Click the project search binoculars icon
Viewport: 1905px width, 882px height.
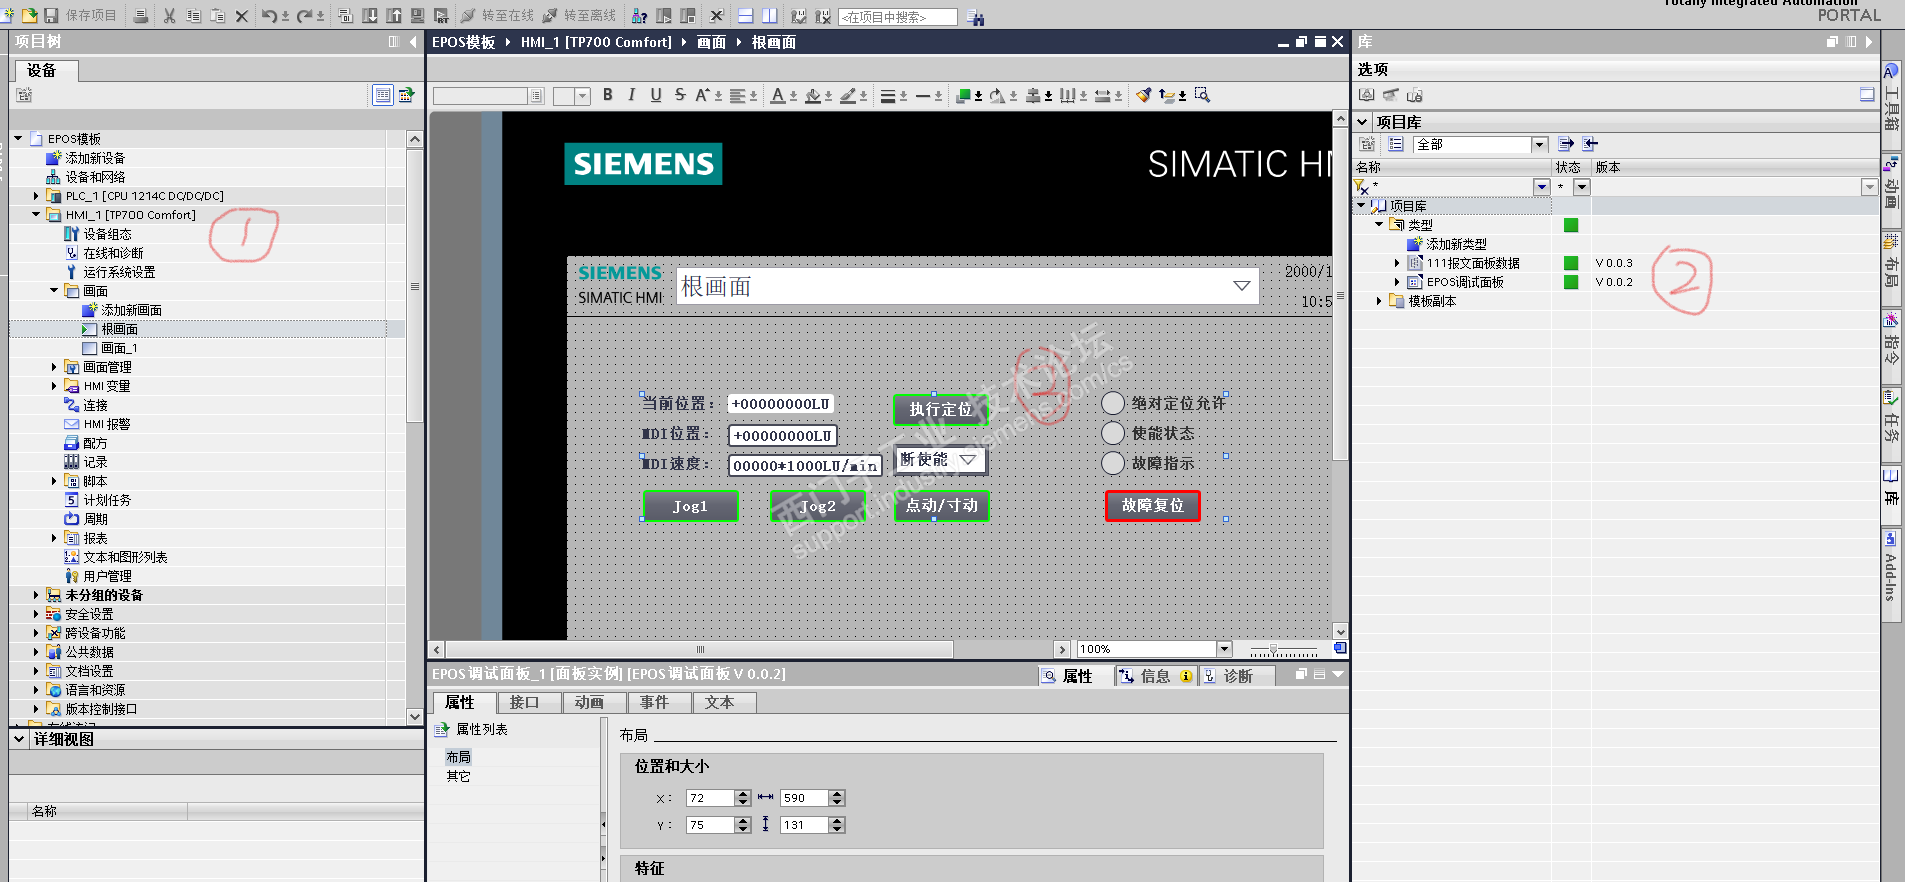click(x=976, y=17)
